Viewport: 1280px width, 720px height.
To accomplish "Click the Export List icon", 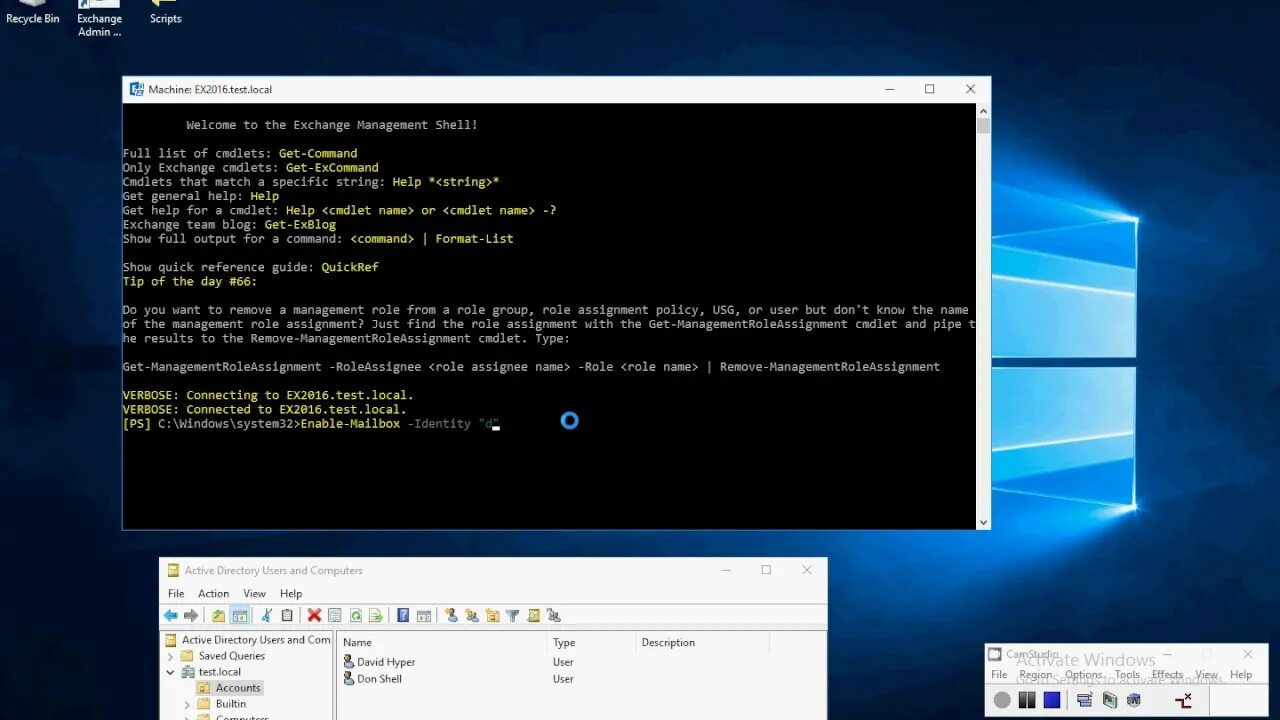I will (376, 616).
